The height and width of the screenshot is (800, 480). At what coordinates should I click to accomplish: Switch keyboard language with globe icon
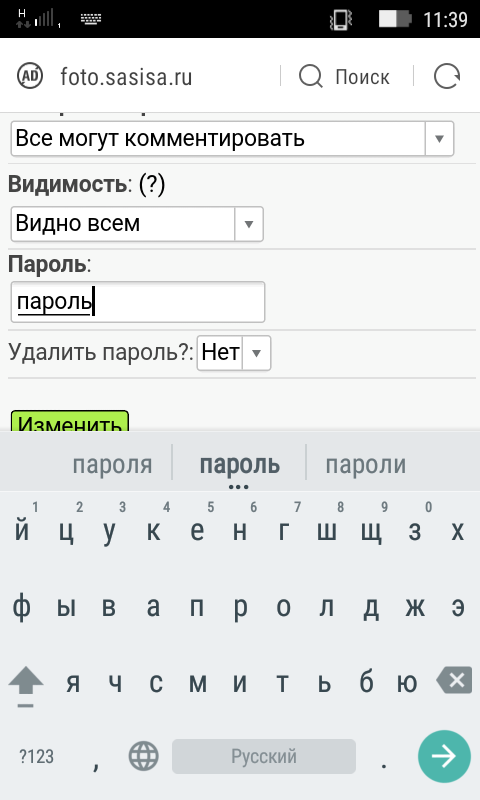[143, 756]
